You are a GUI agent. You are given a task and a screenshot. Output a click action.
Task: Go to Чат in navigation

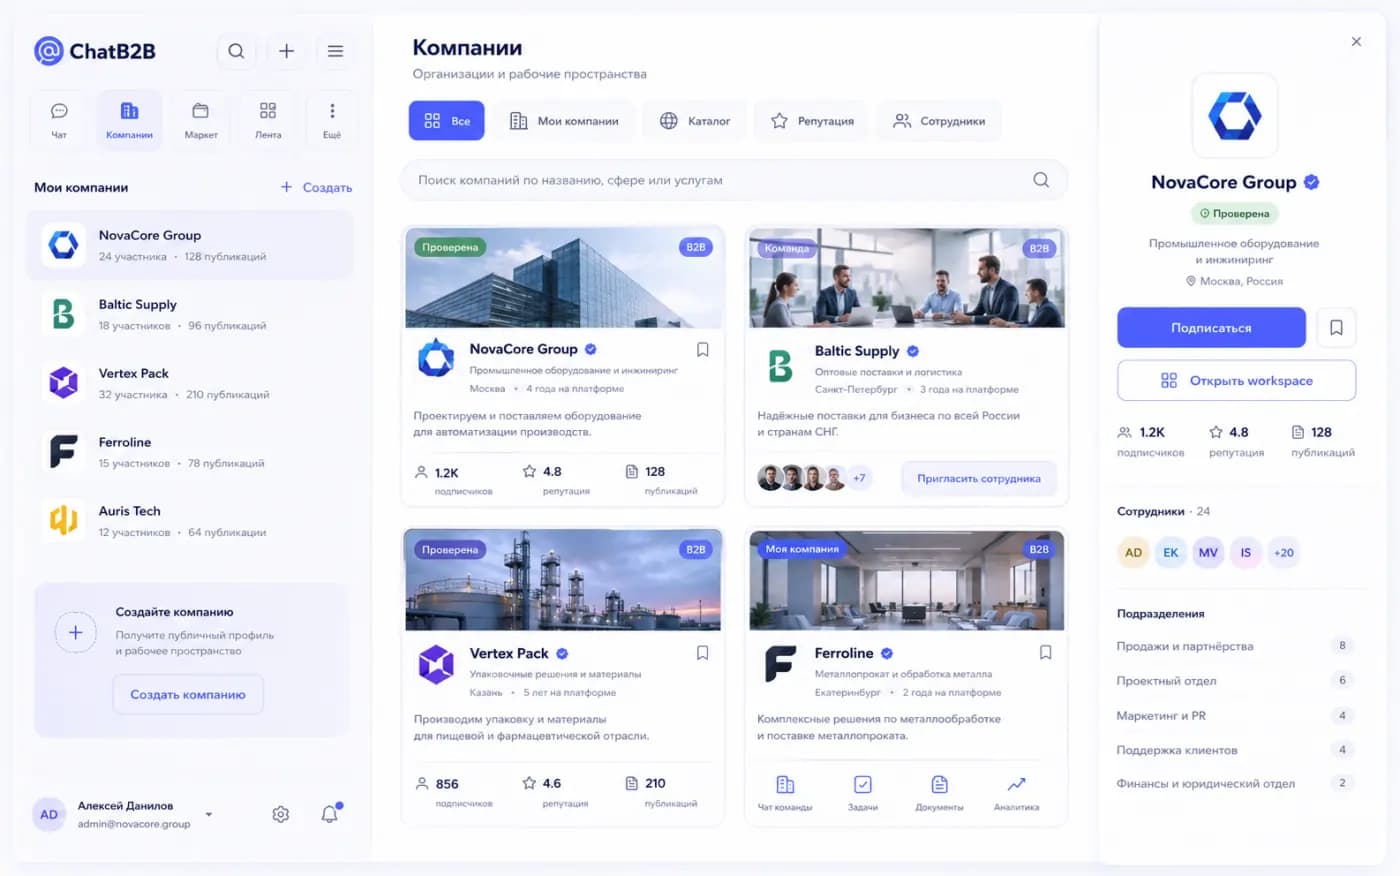(59, 120)
